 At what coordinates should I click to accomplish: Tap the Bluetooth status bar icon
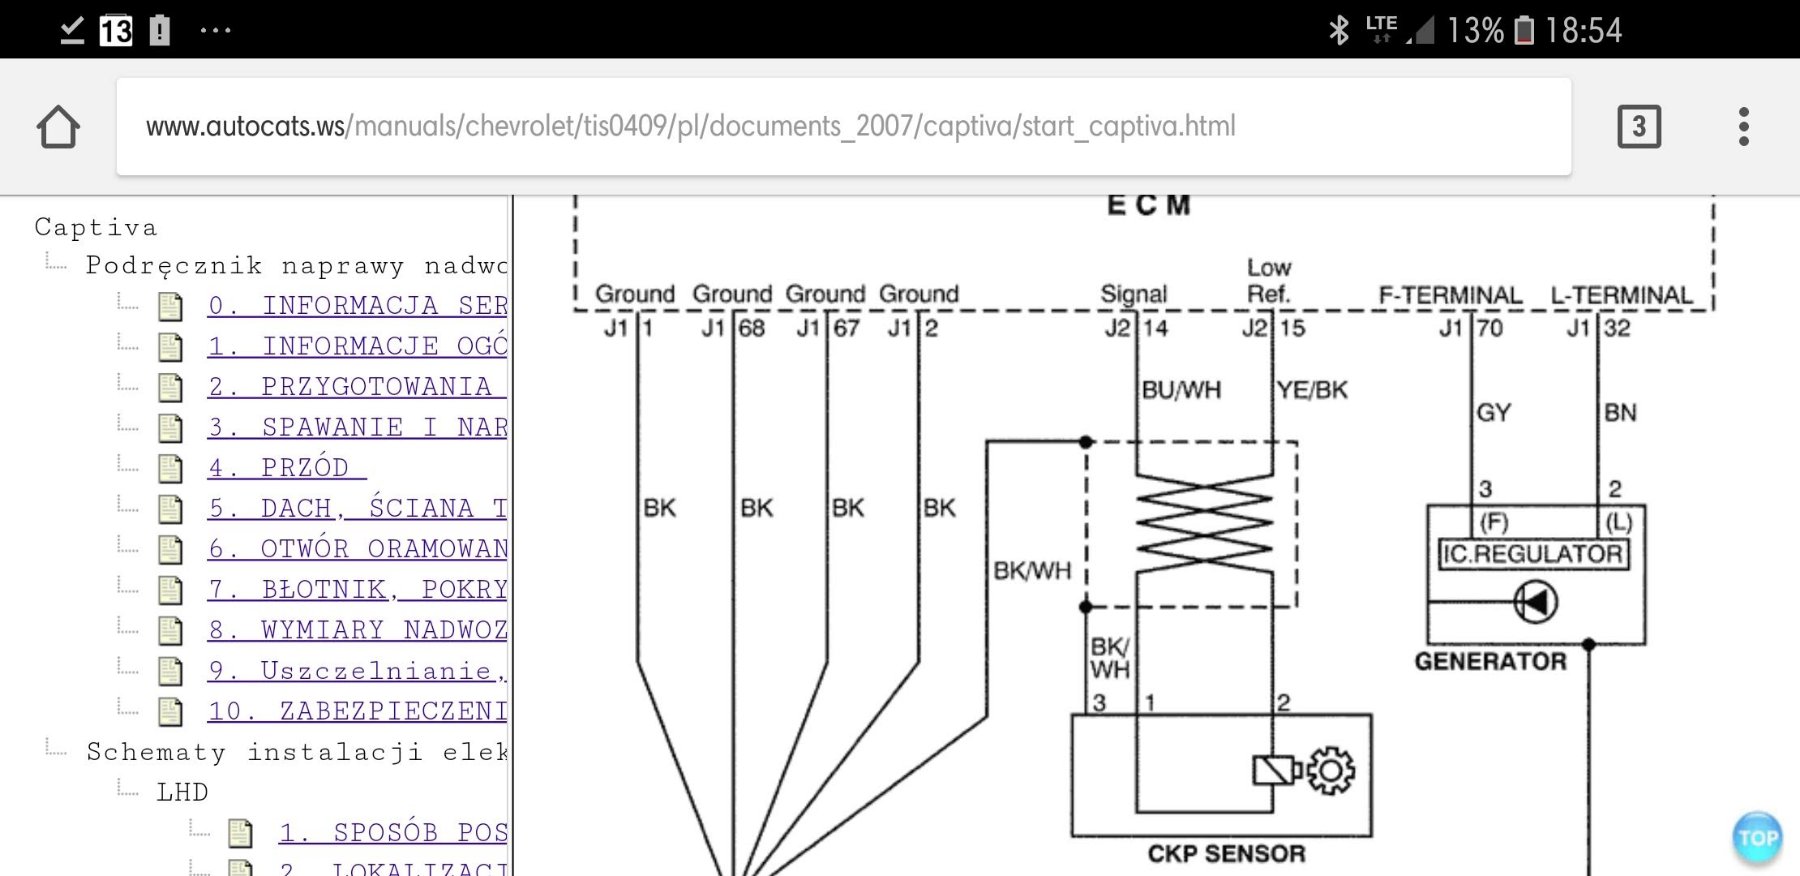pyautogui.click(x=1338, y=30)
